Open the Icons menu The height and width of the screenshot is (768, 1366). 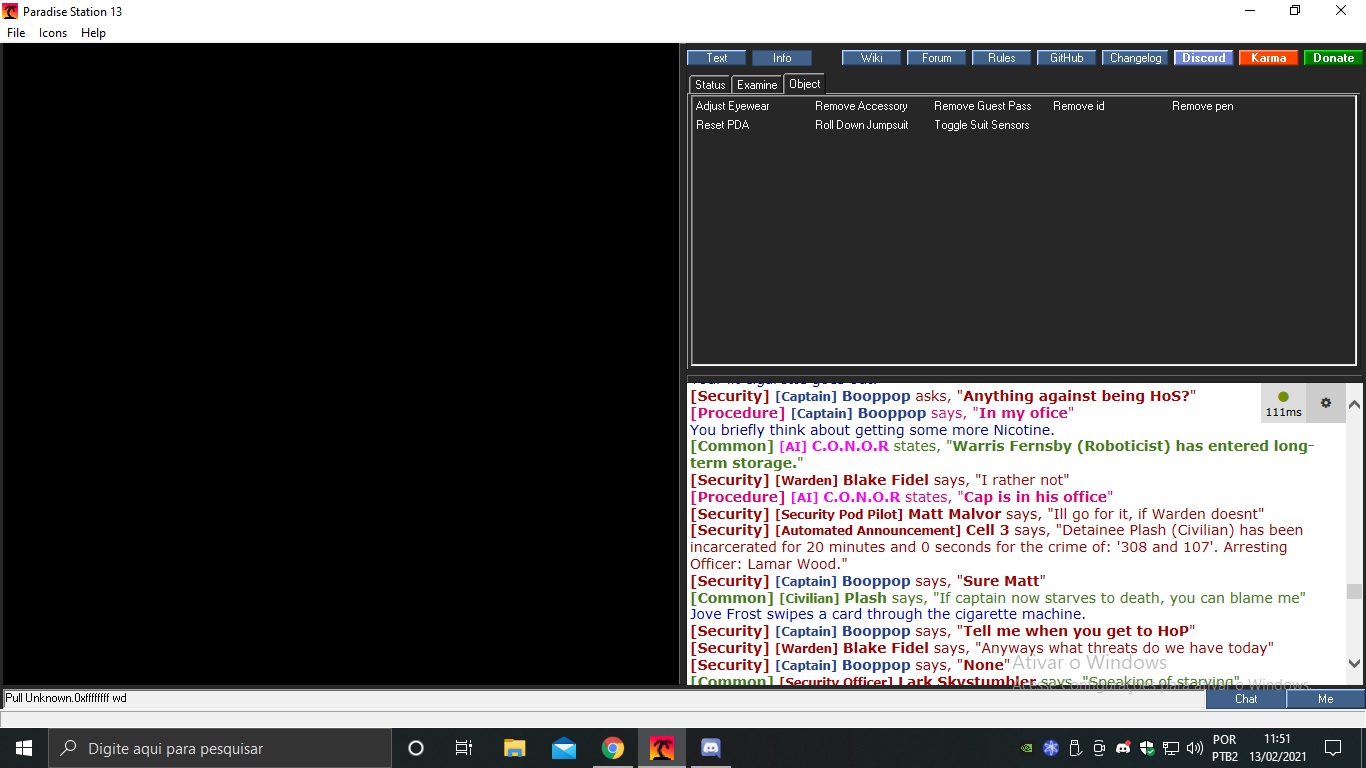click(x=53, y=33)
